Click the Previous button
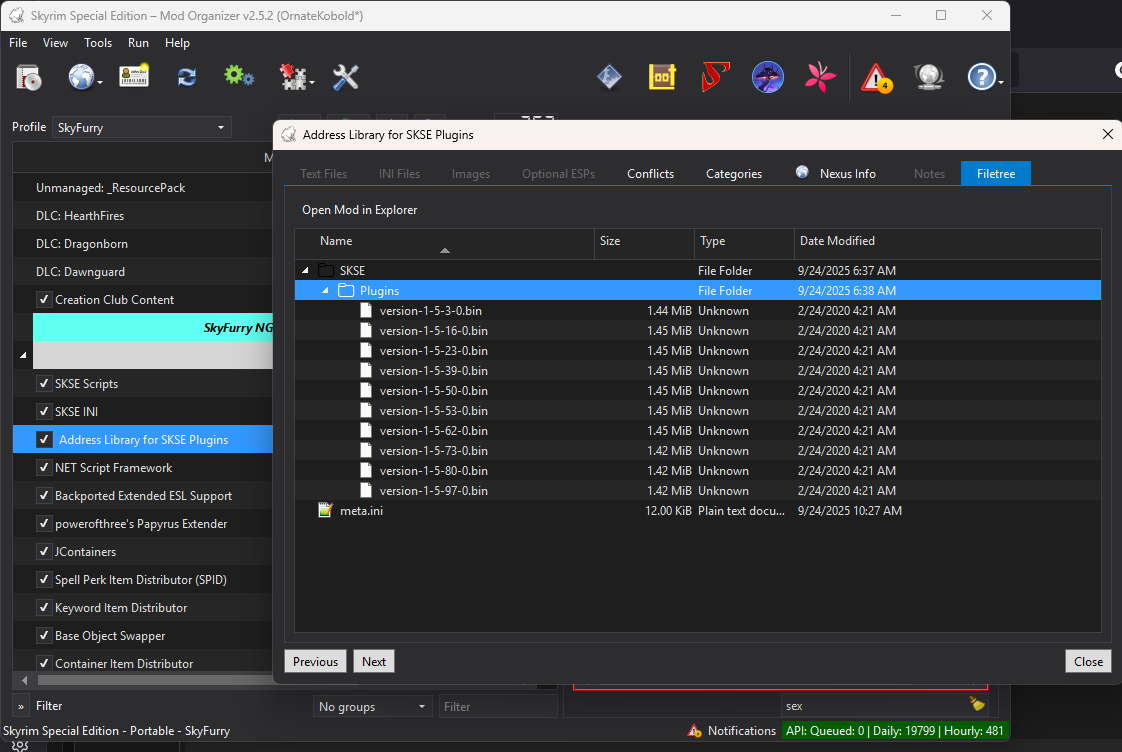1122x752 pixels. [x=316, y=661]
